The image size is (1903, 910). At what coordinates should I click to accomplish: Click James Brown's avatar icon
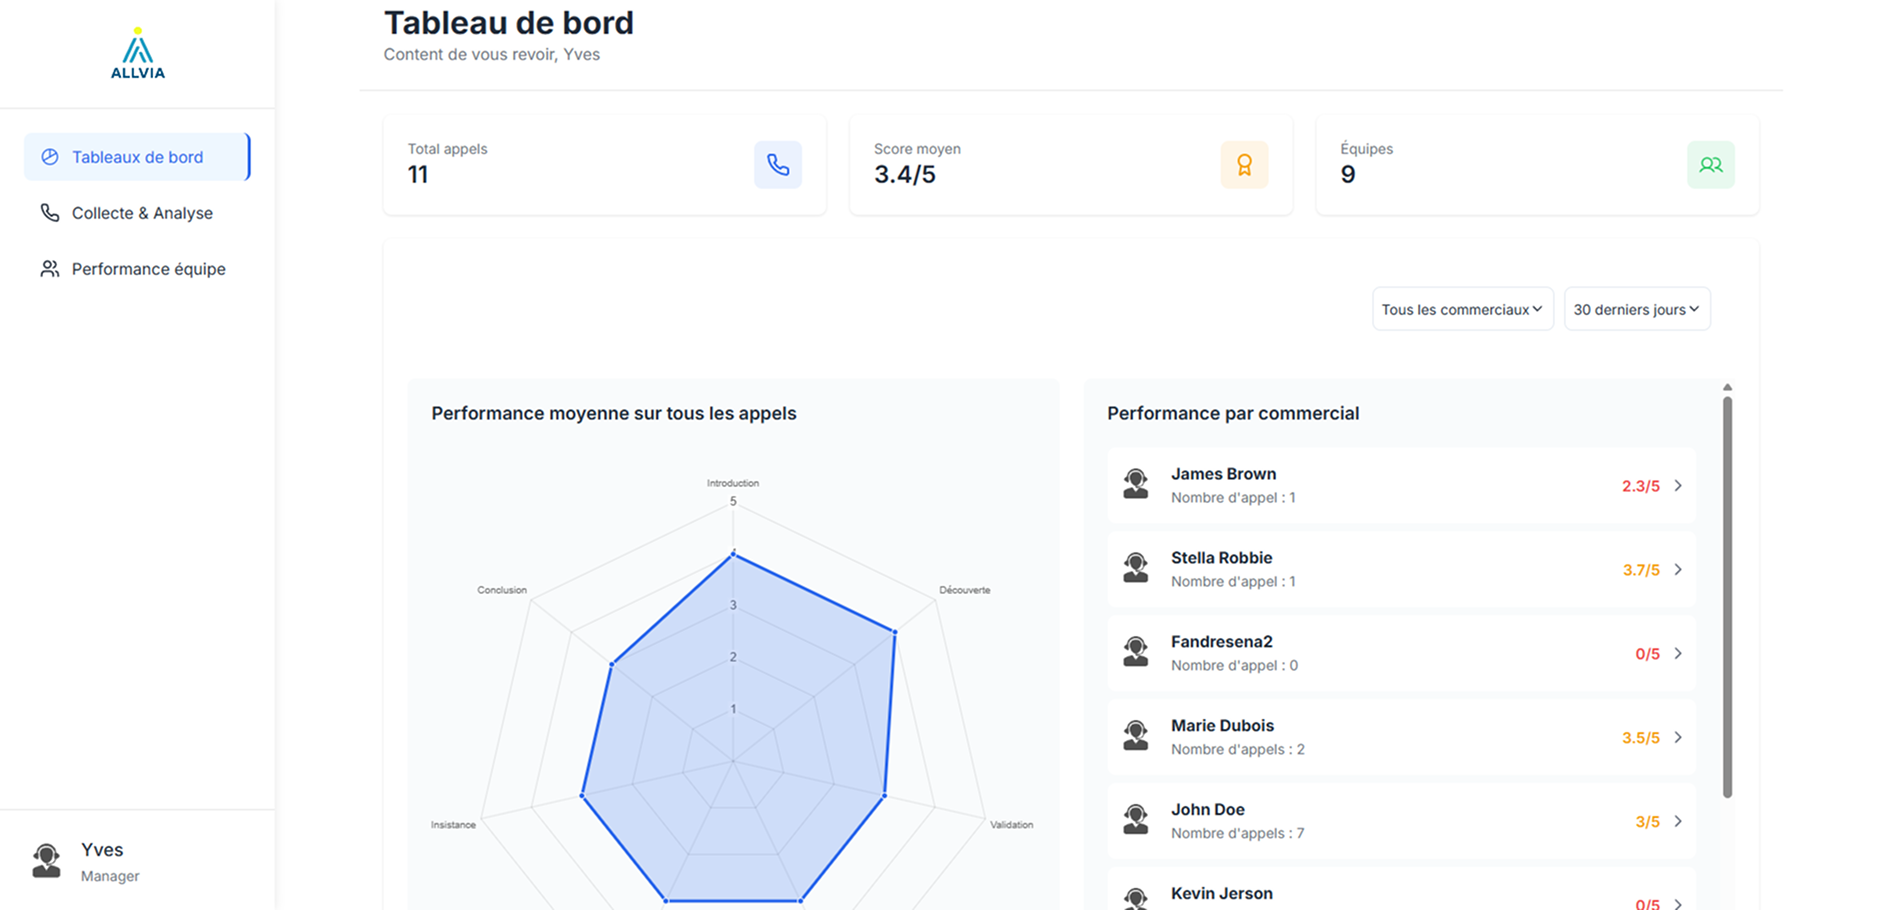tap(1135, 485)
